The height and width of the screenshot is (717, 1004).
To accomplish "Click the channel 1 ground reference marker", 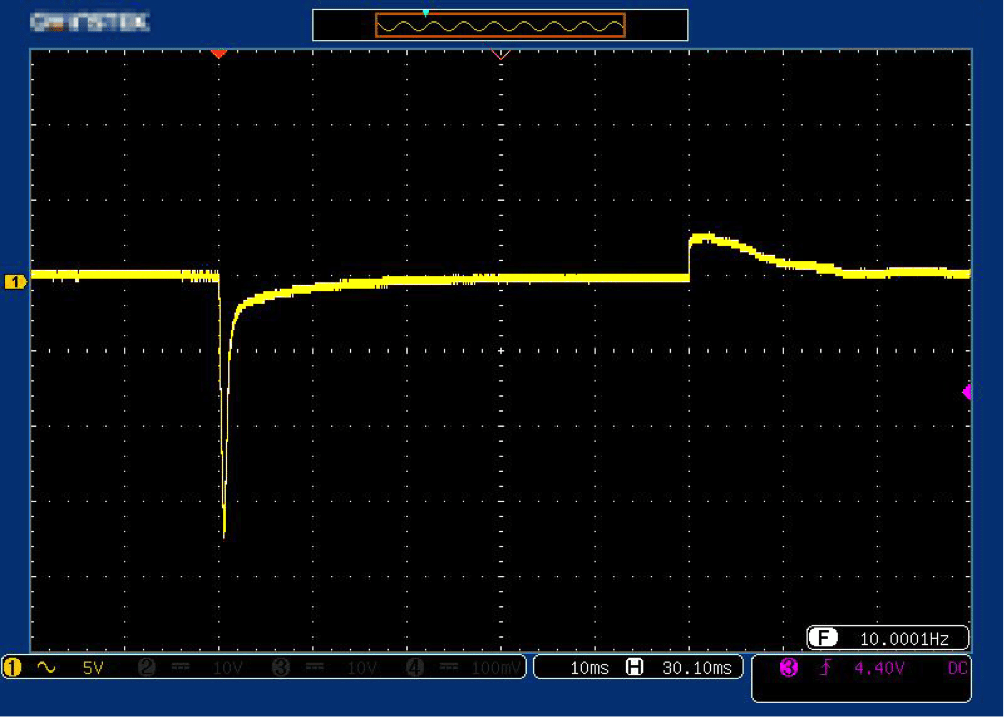I will click(14, 282).
